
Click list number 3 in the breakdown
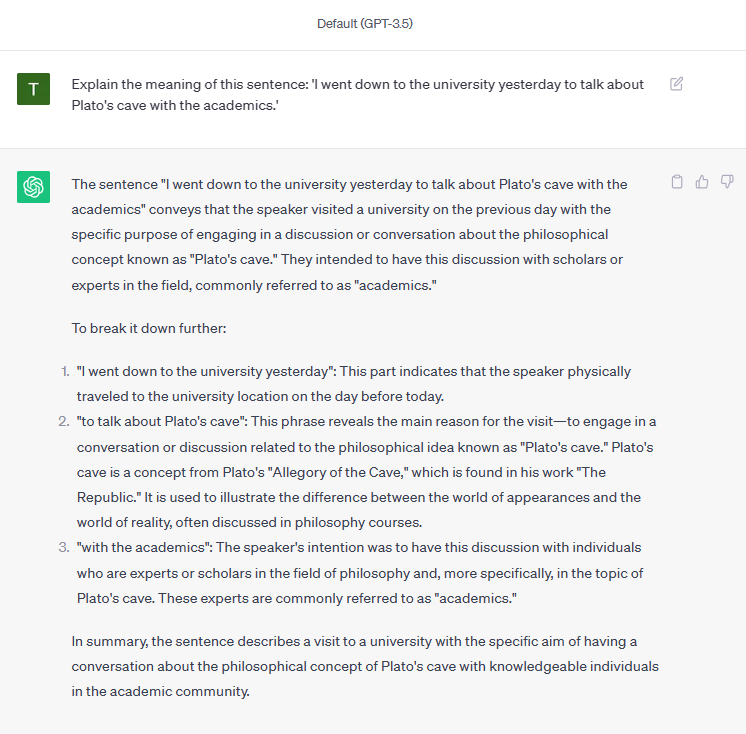tap(65, 547)
